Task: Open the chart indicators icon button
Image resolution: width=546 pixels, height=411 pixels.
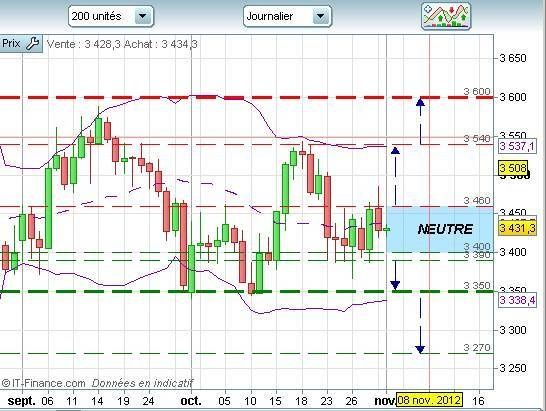Action: click(x=446, y=16)
